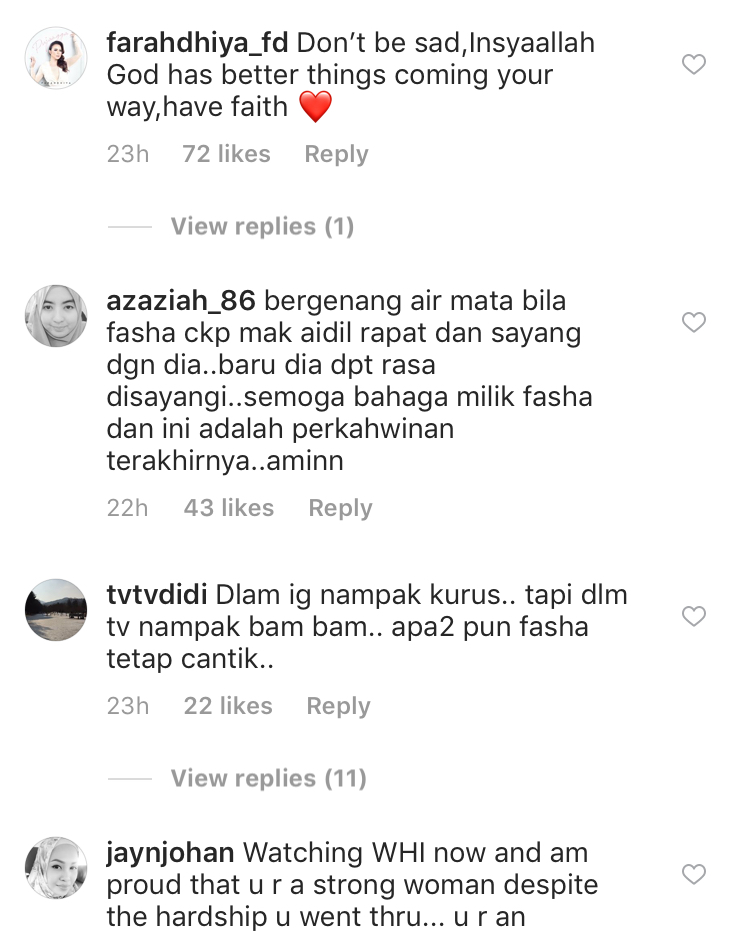750x933 pixels.
Task: Like farahdhiya_fd's comment with heart icon
Action: pos(693,64)
